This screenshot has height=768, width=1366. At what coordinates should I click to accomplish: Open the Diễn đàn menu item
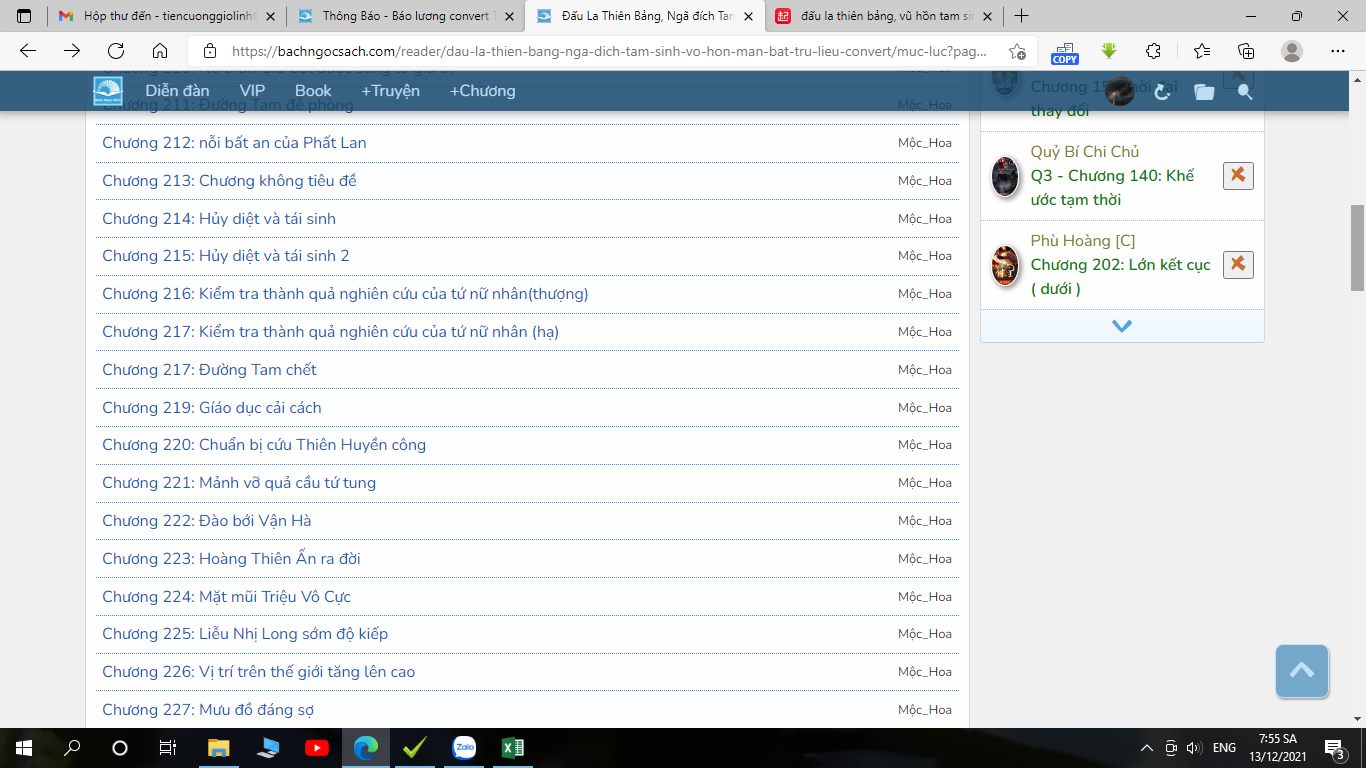pyautogui.click(x=177, y=91)
